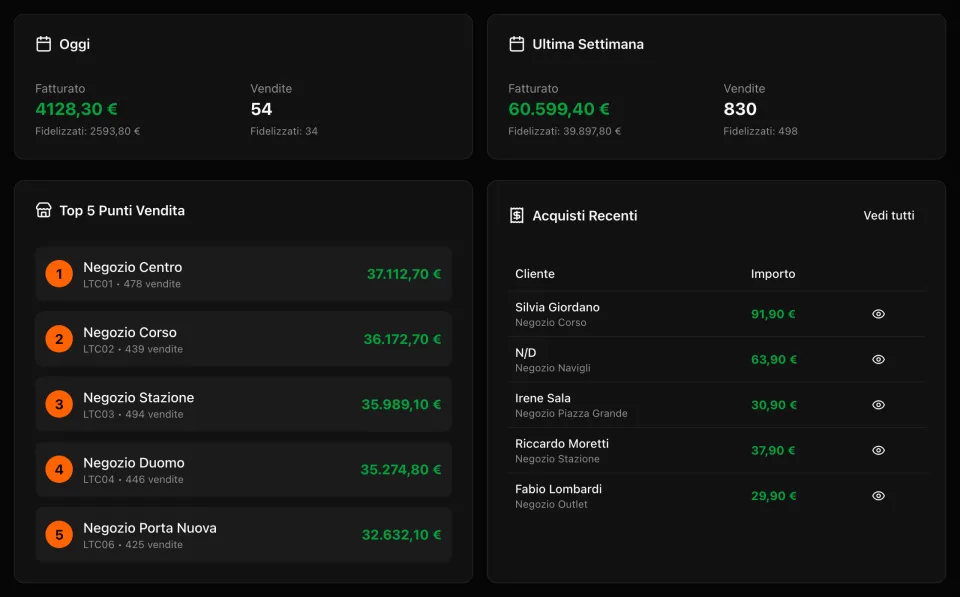The height and width of the screenshot is (597, 960).
Task: View Fabio Lombardi purchase via eye icon
Action: tap(879, 496)
